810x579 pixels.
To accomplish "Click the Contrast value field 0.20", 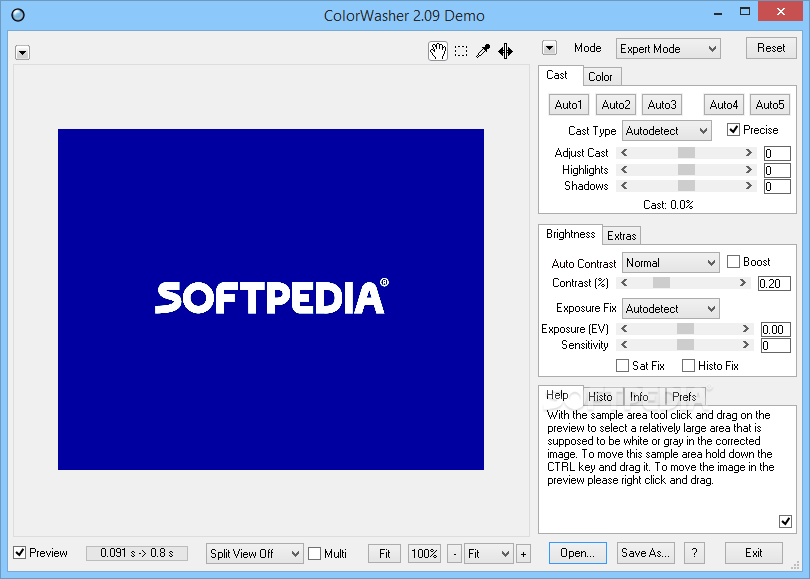I will [x=774, y=284].
